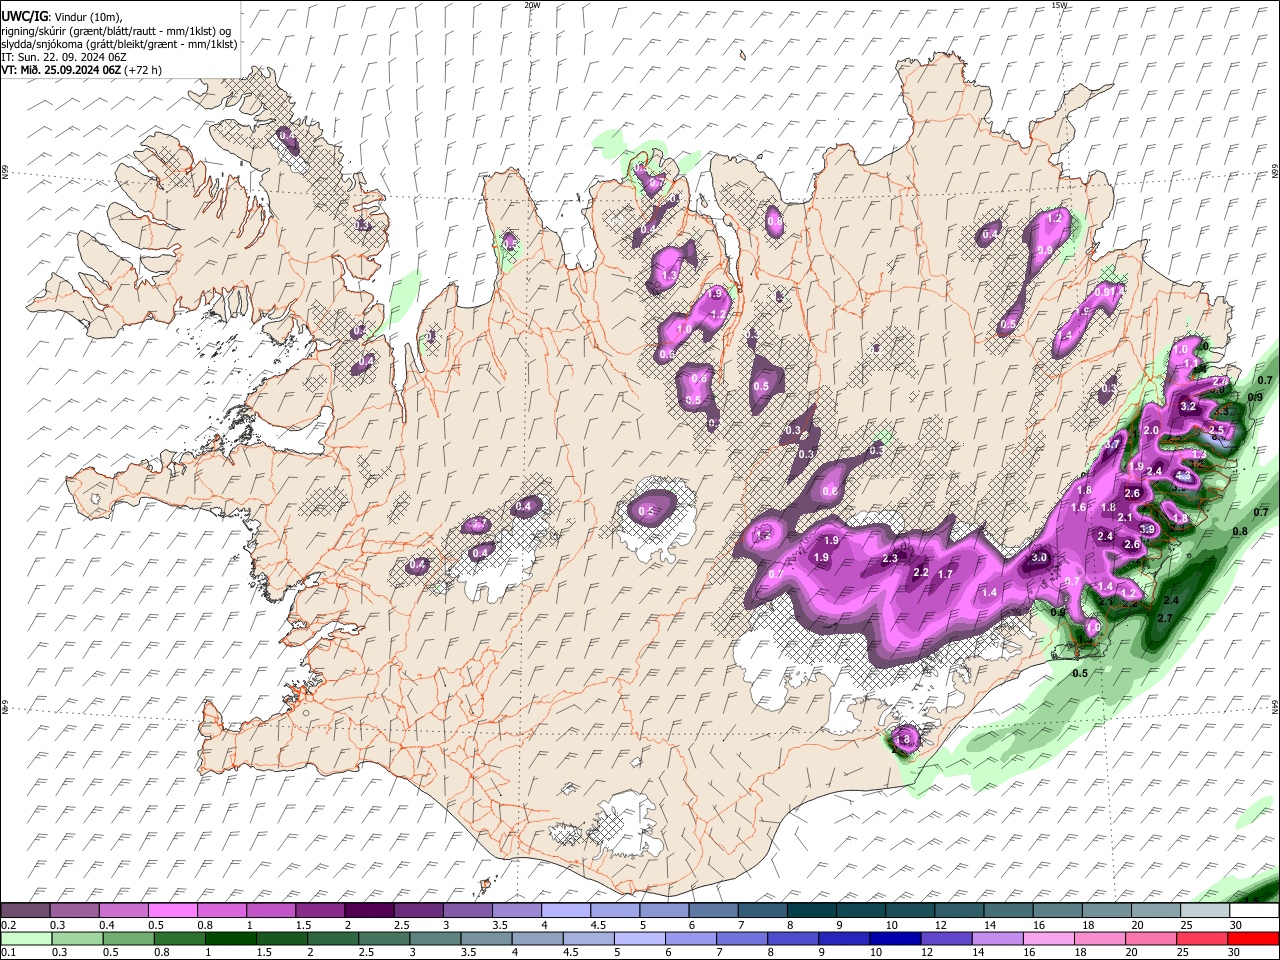Click the '3.0' snowfall value on the map
The image size is (1280, 960).
pos(1039,557)
